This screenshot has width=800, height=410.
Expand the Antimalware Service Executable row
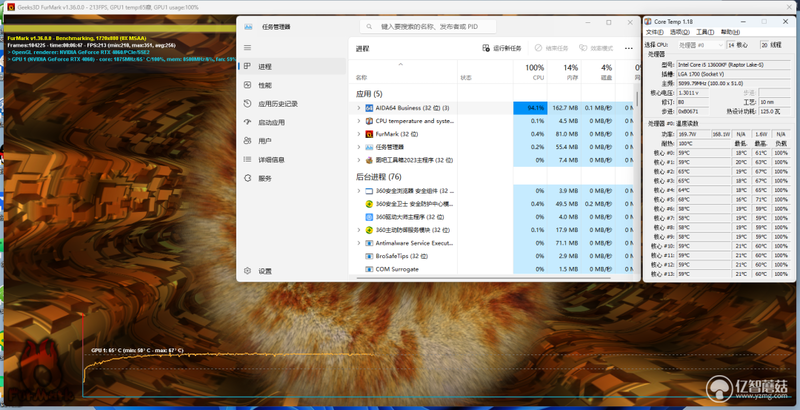point(359,243)
